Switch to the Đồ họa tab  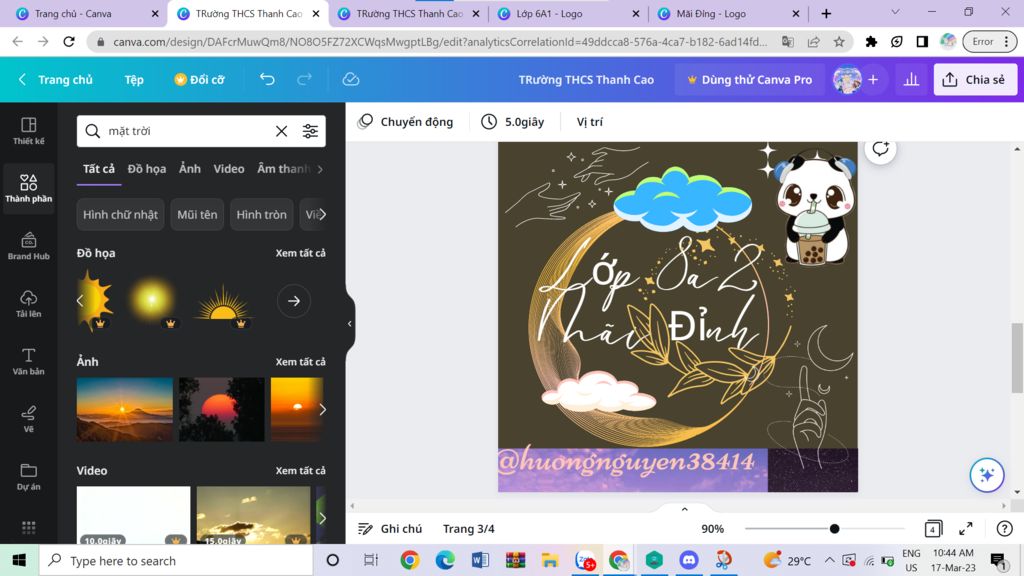[147, 169]
